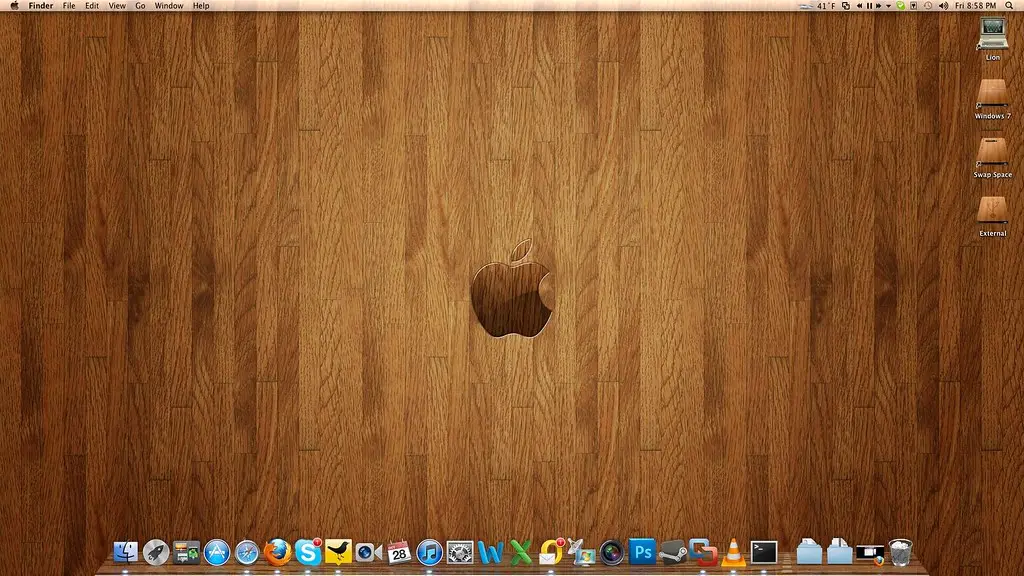Select the Windows 7 drive on desktop
The height and width of the screenshot is (576, 1024).
993,100
